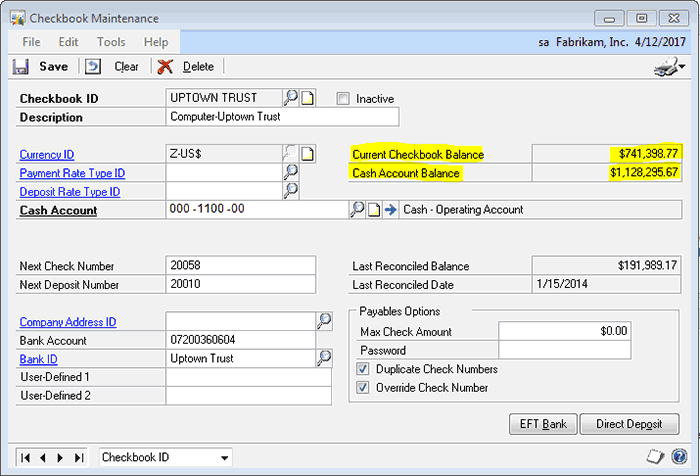Image resolution: width=700 pixels, height=476 pixels.
Task: Click the Bank Account field 07200360604
Action: click(241, 340)
